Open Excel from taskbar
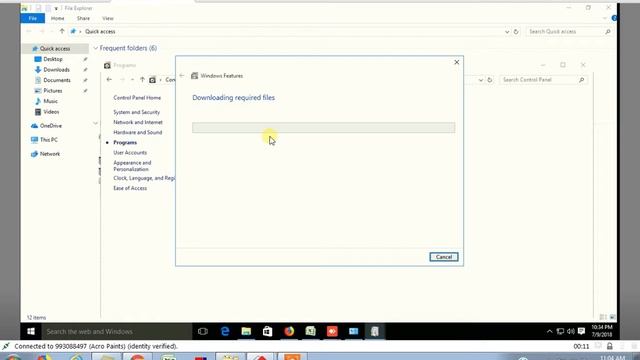The image size is (640, 360). pyautogui.click(x=311, y=331)
